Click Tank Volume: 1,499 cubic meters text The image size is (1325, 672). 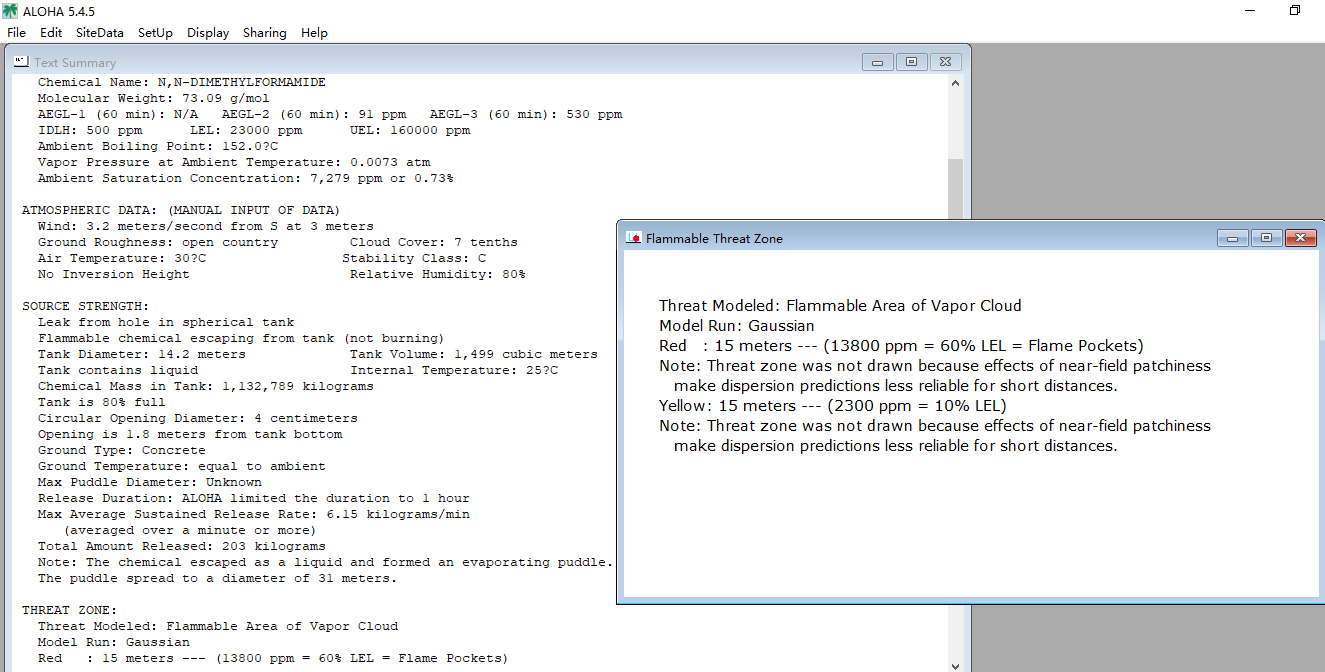pyautogui.click(x=474, y=354)
